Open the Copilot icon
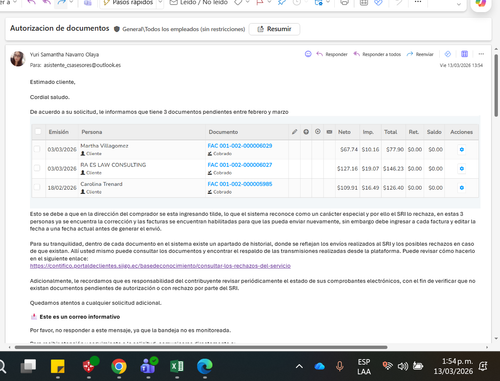500x381 pixels. click(x=481, y=4)
